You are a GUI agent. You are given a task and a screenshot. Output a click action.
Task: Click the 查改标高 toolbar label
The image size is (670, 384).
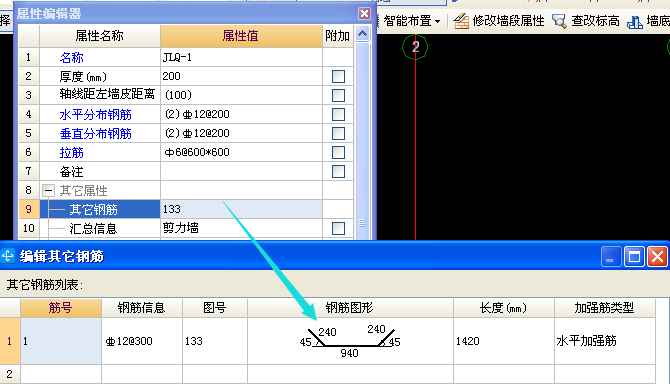(x=595, y=21)
